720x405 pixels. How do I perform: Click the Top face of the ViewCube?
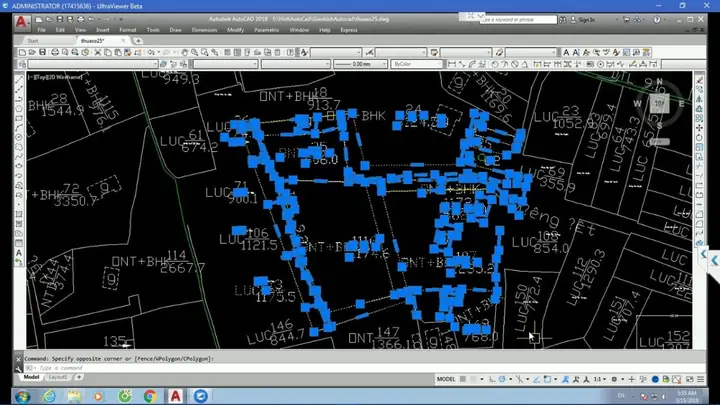click(x=659, y=104)
